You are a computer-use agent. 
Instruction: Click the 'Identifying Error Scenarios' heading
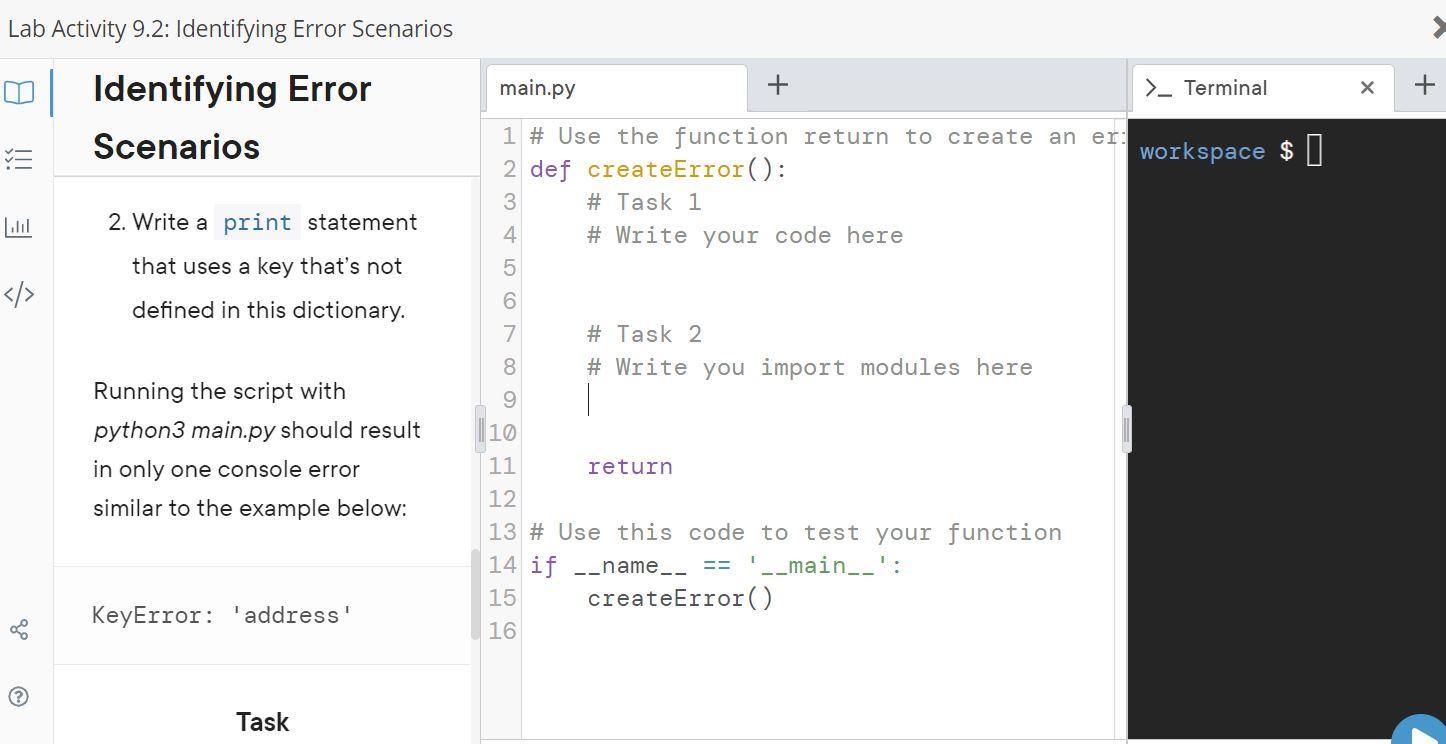(x=232, y=118)
